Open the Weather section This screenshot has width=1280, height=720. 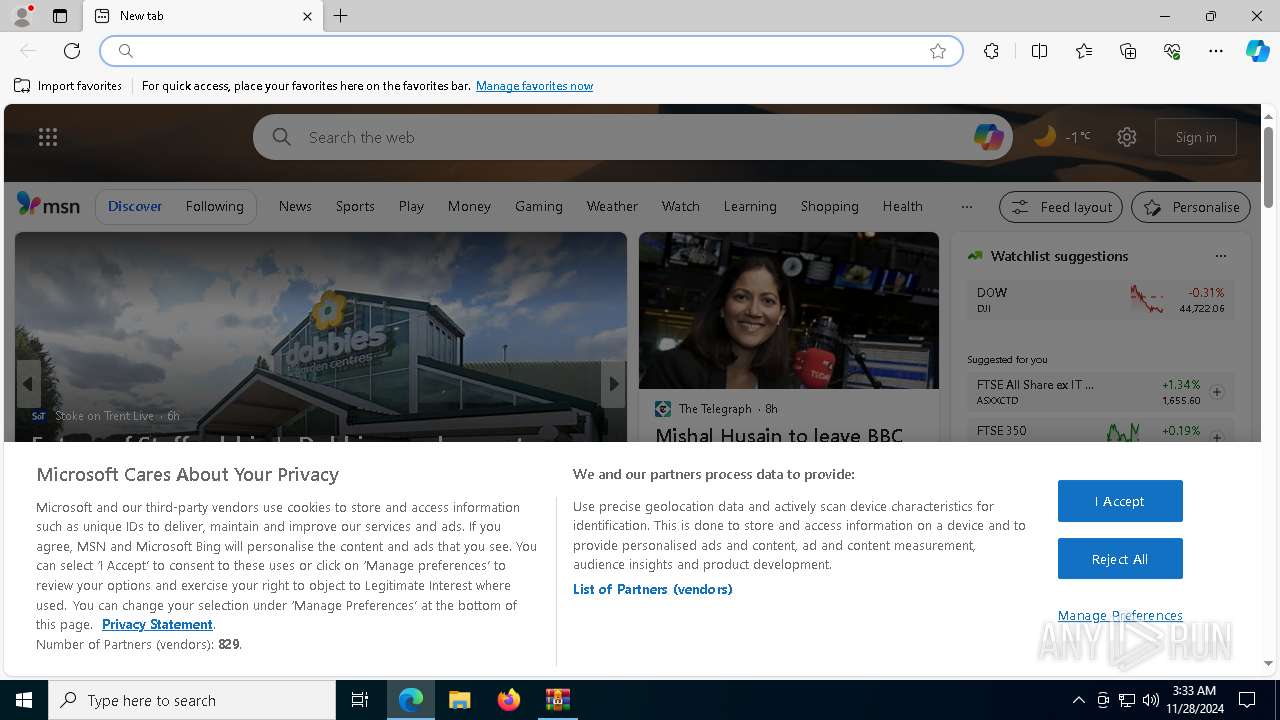tap(612, 206)
